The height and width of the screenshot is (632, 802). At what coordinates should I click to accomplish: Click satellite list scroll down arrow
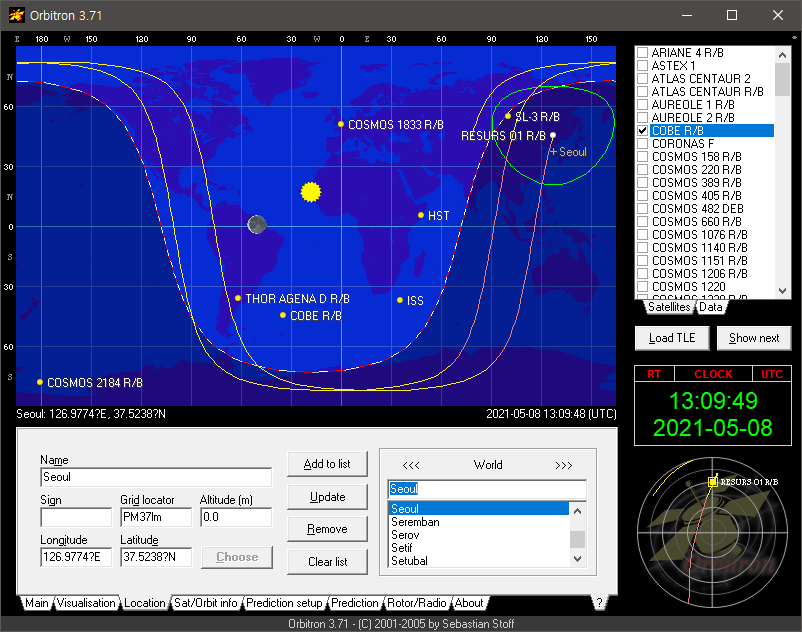782,290
